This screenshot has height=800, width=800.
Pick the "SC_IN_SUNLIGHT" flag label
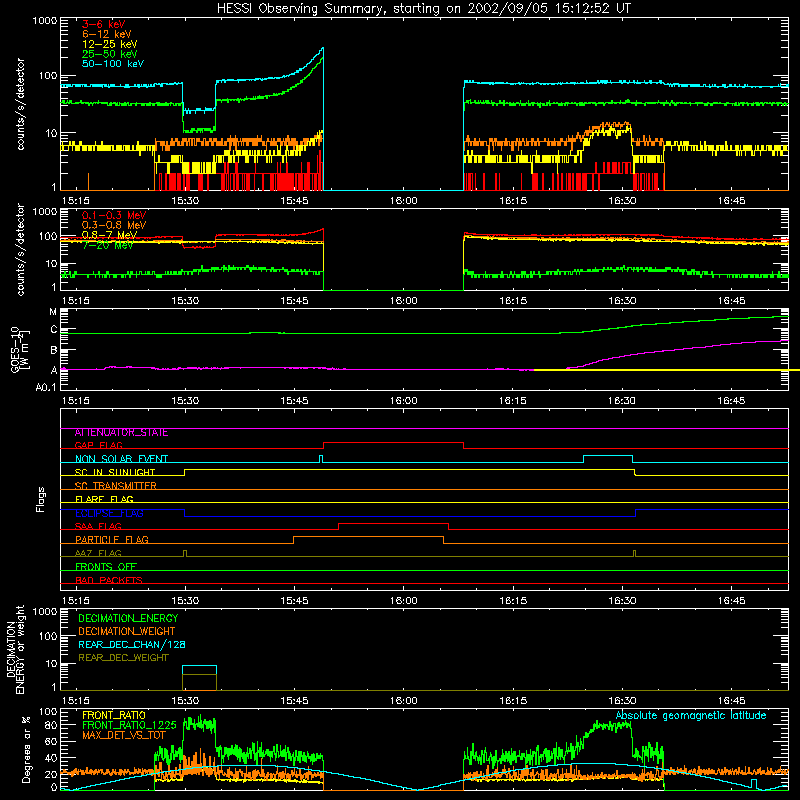[115, 472]
